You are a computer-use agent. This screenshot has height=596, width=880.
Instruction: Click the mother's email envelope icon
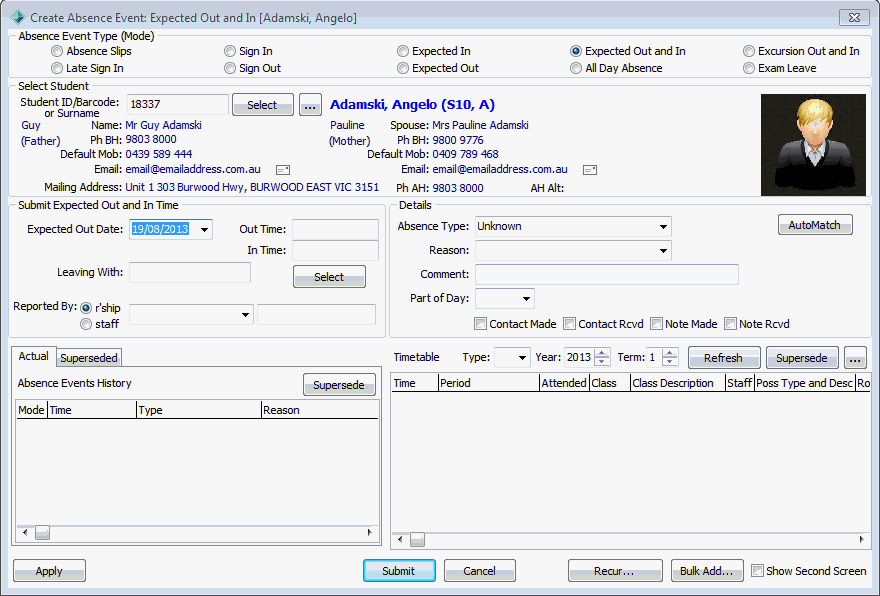click(590, 169)
